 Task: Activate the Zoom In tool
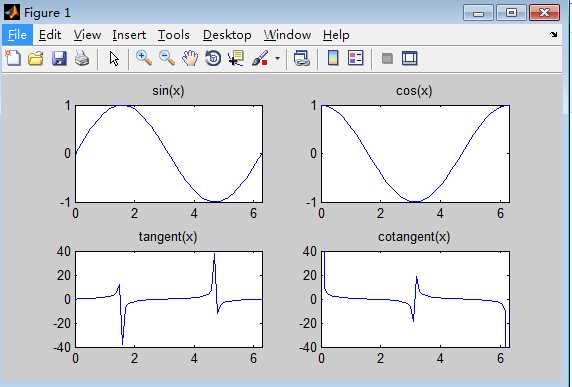pyautogui.click(x=144, y=58)
